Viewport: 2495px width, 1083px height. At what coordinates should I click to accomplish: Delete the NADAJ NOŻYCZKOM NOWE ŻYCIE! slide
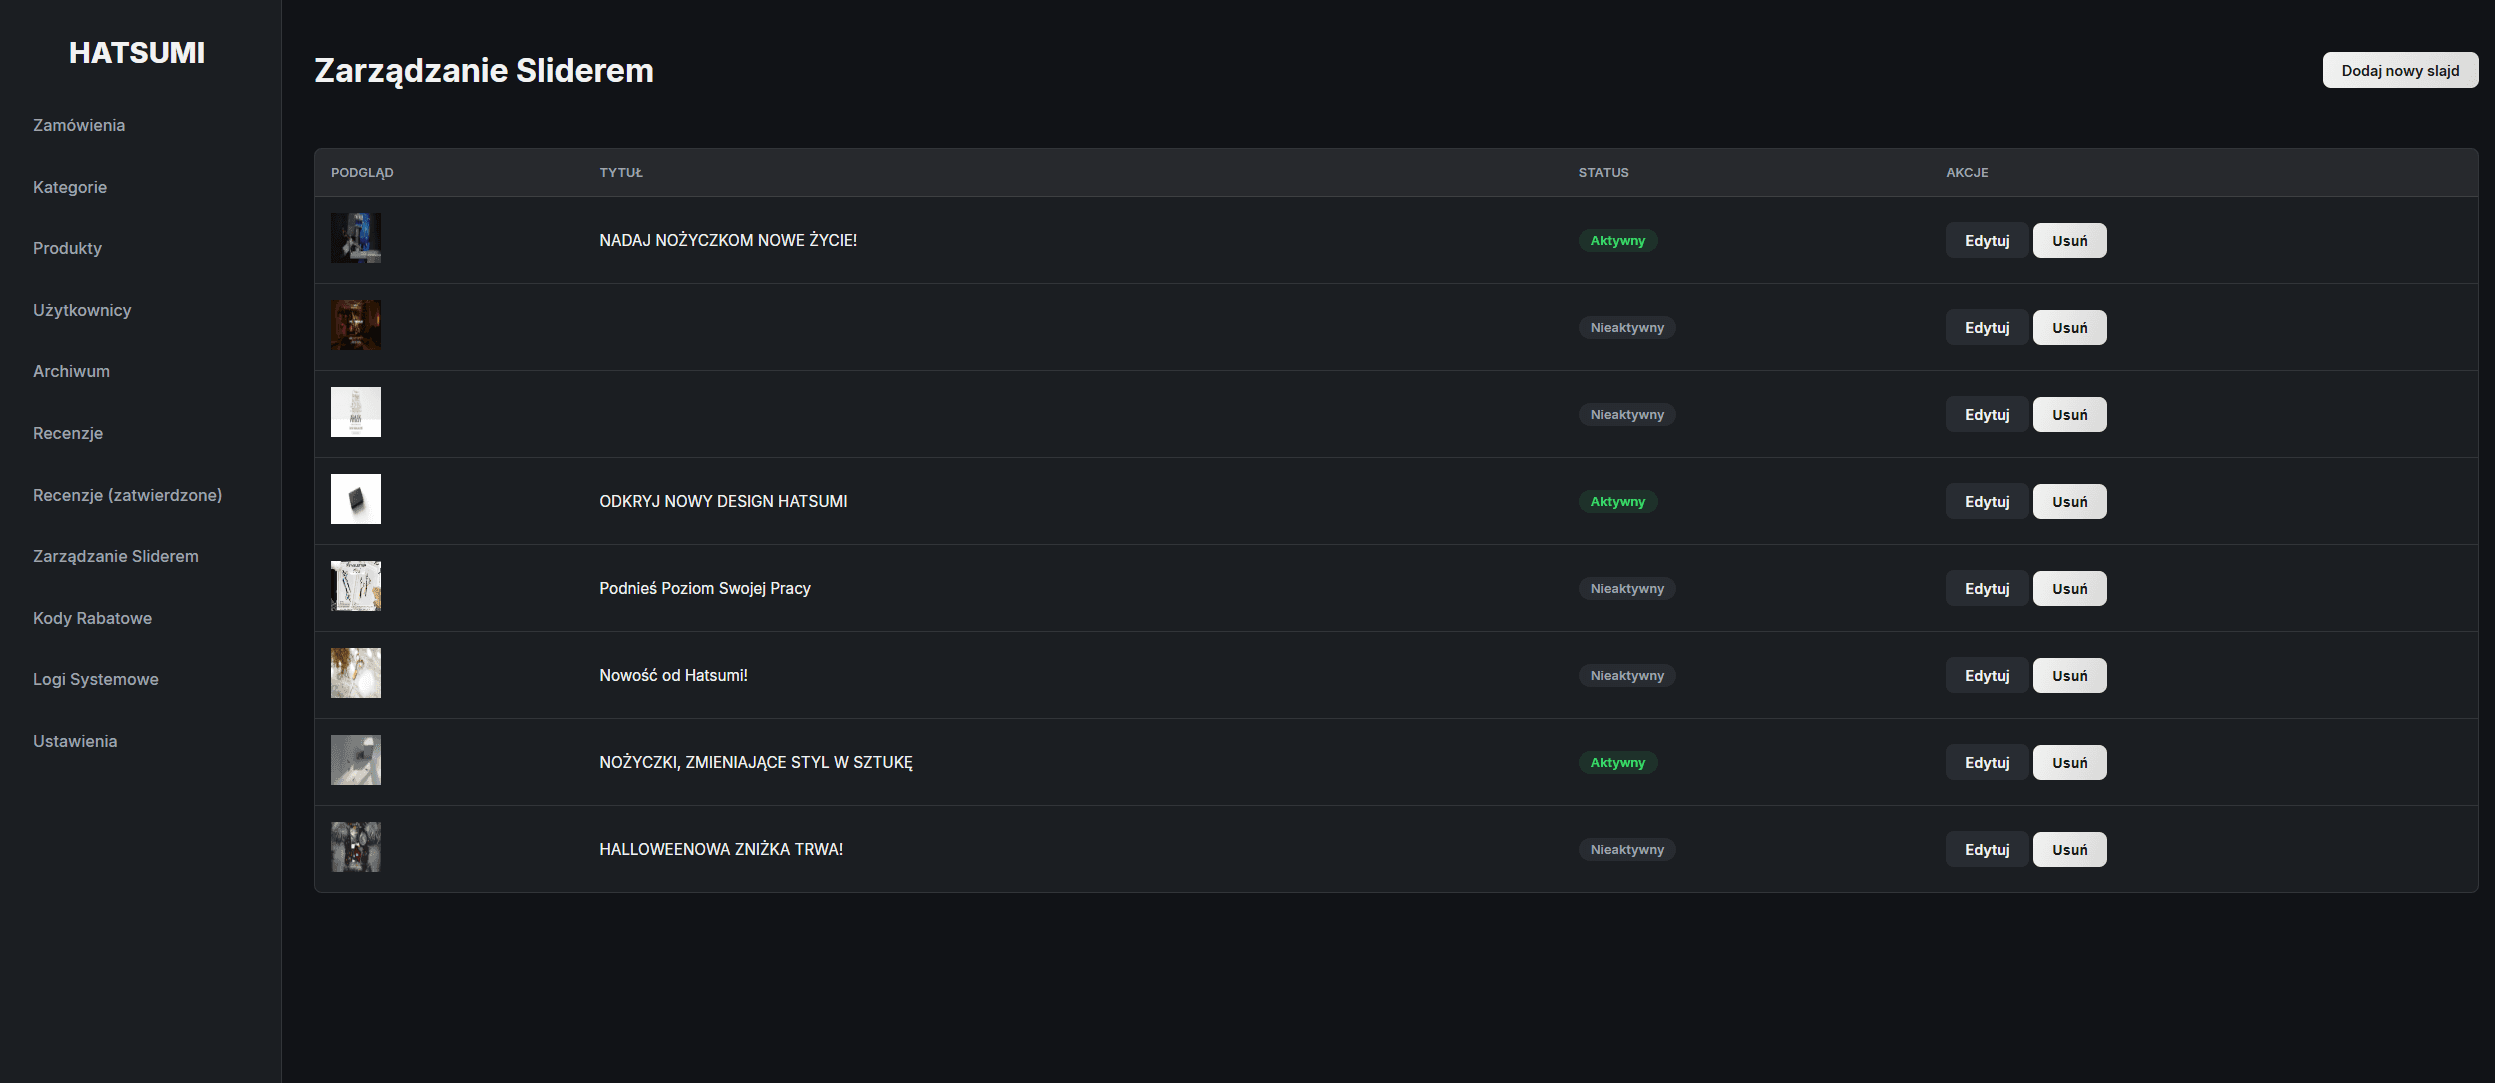click(x=2069, y=240)
